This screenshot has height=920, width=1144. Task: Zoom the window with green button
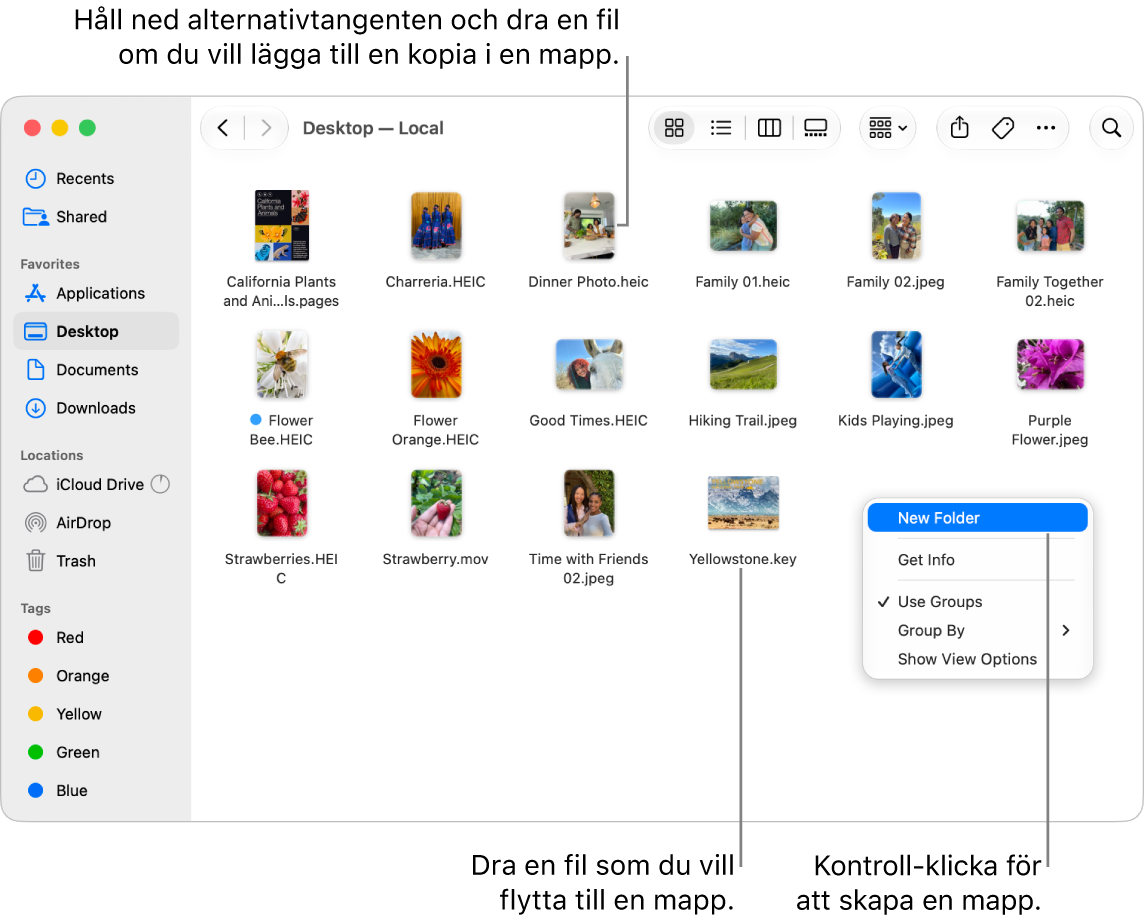88,128
